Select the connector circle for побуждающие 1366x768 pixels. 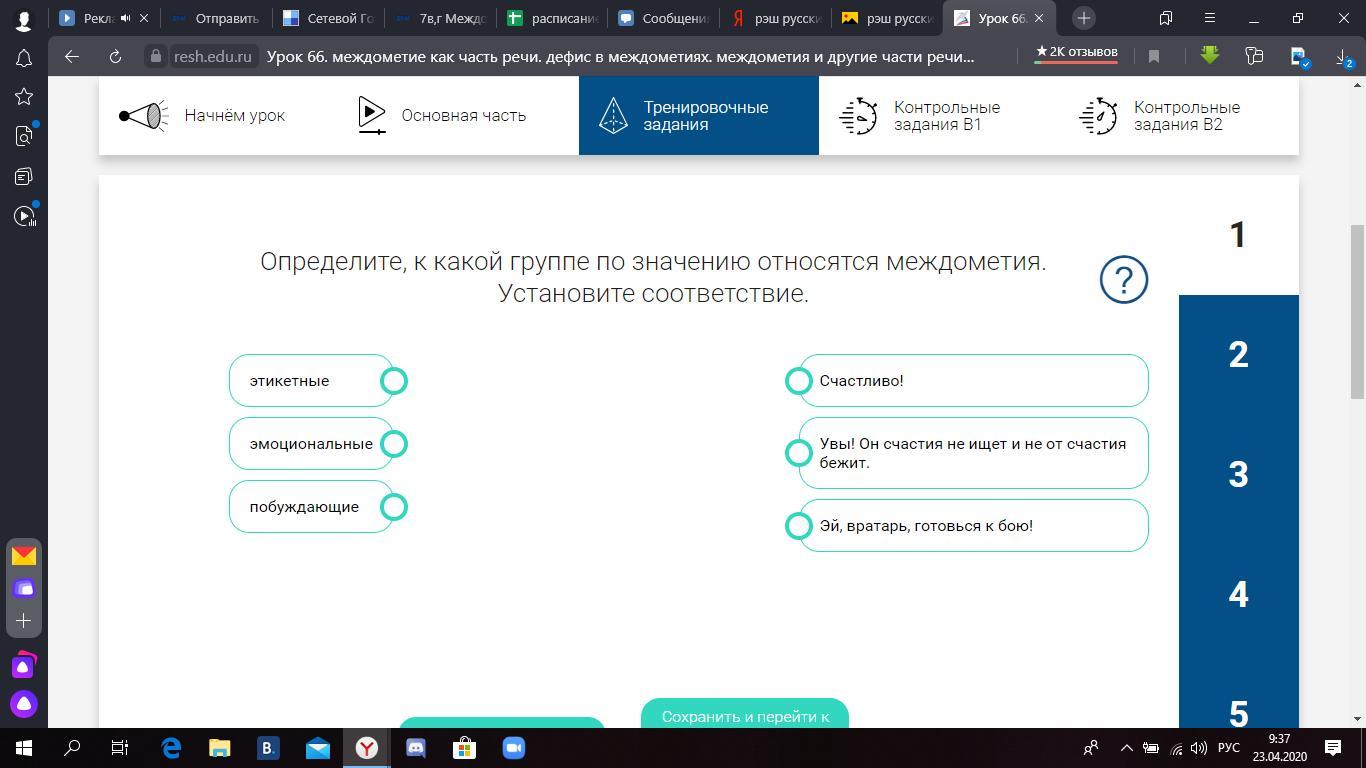pos(394,507)
